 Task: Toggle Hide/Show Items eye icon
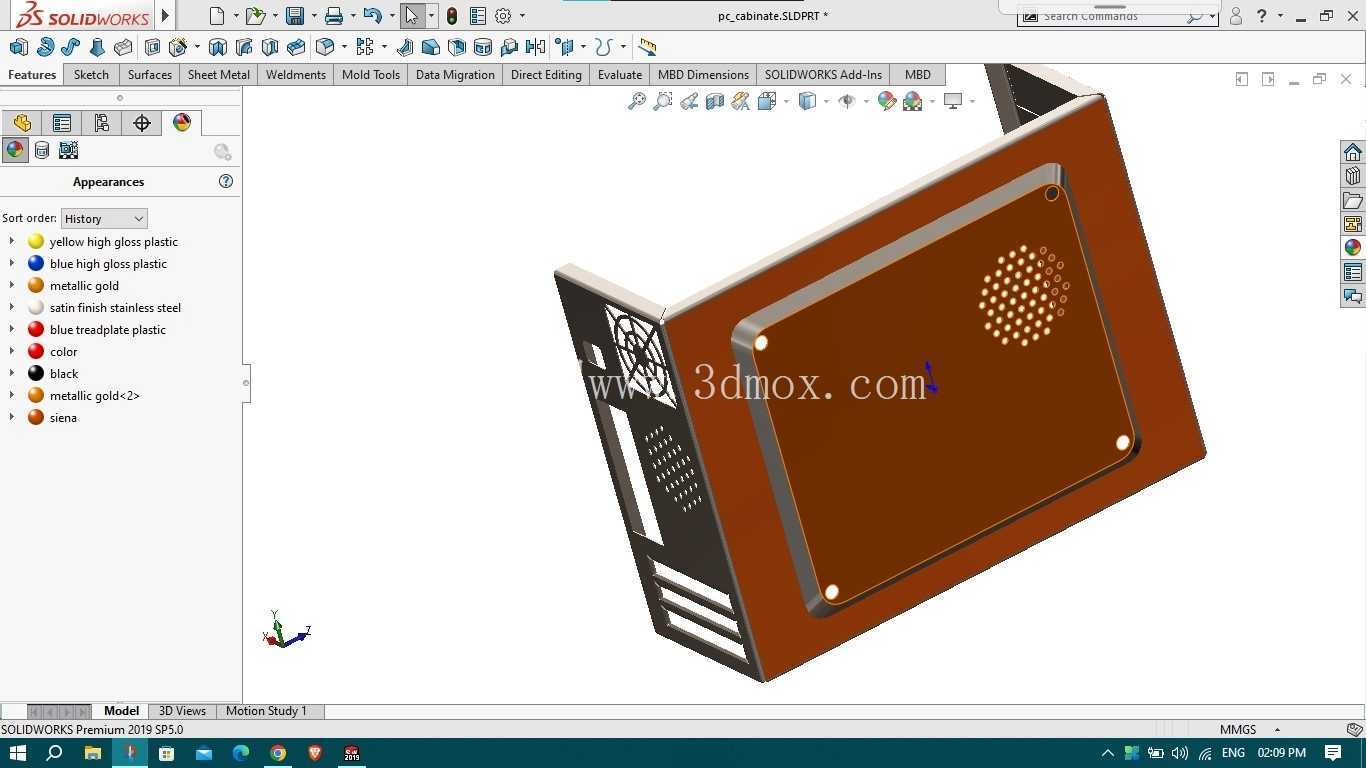point(846,101)
